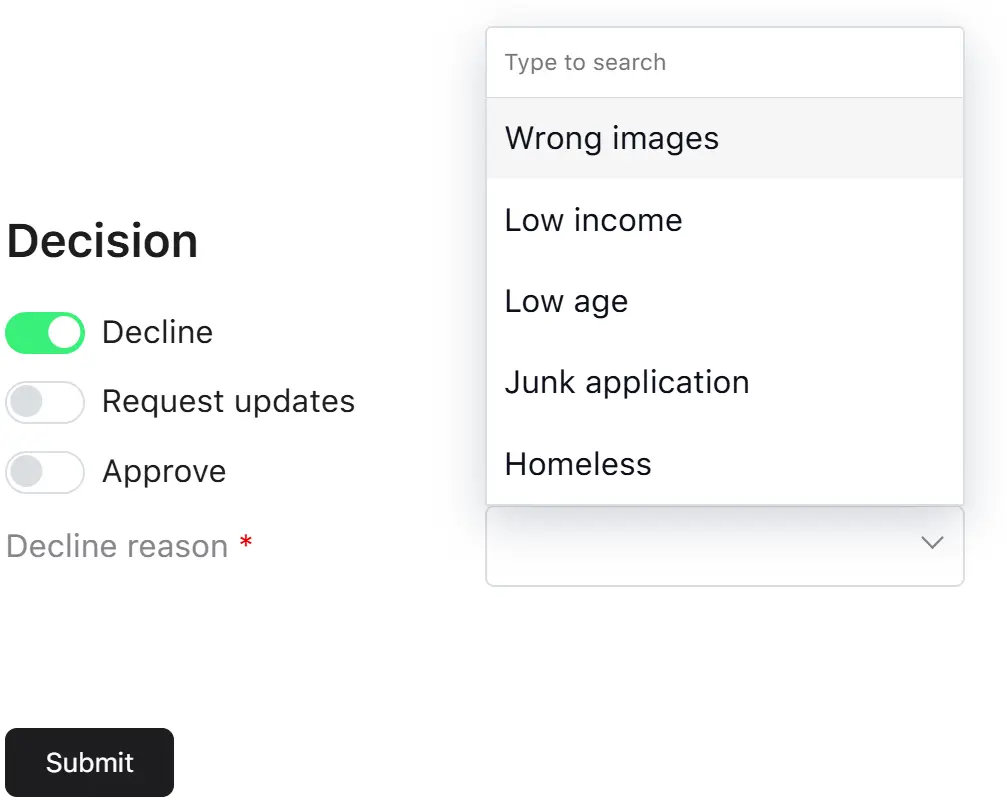Enable the Request updates toggle
This screenshot has height=812, width=1007.
pyautogui.click(x=45, y=403)
